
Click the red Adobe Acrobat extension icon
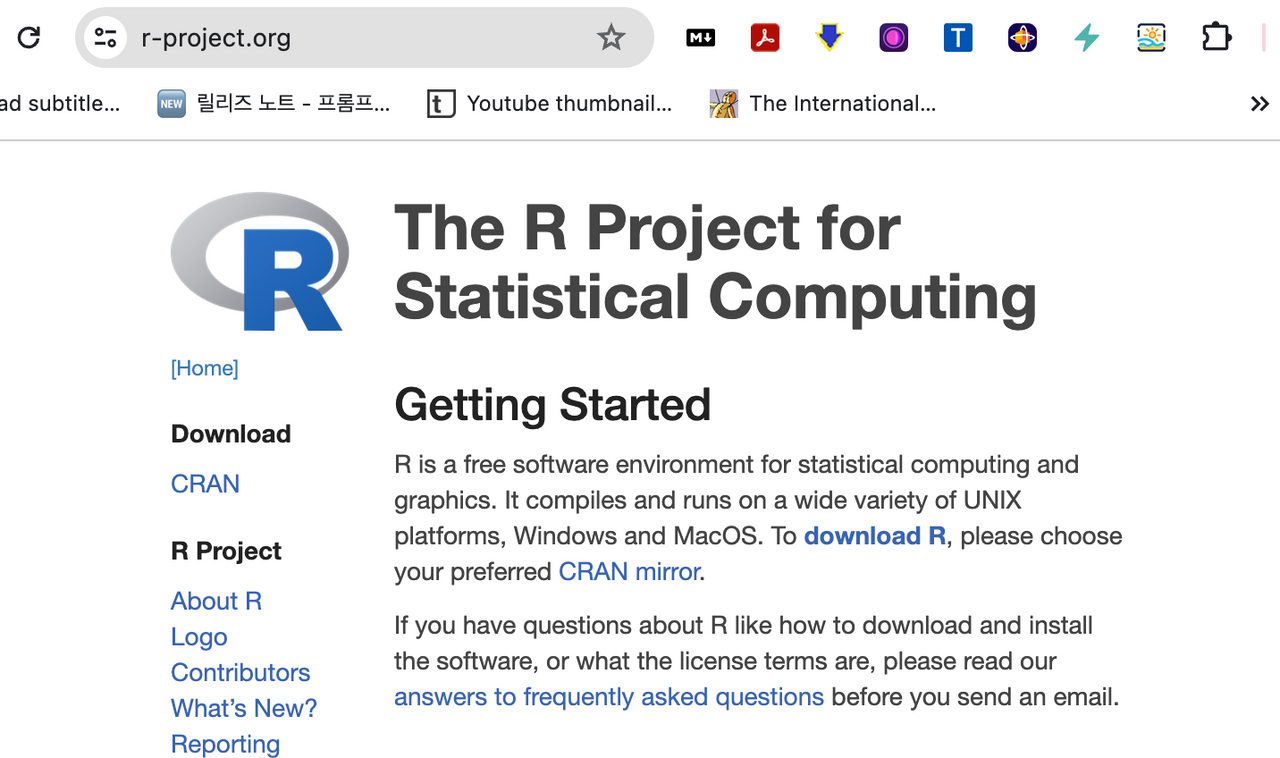coord(765,38)
